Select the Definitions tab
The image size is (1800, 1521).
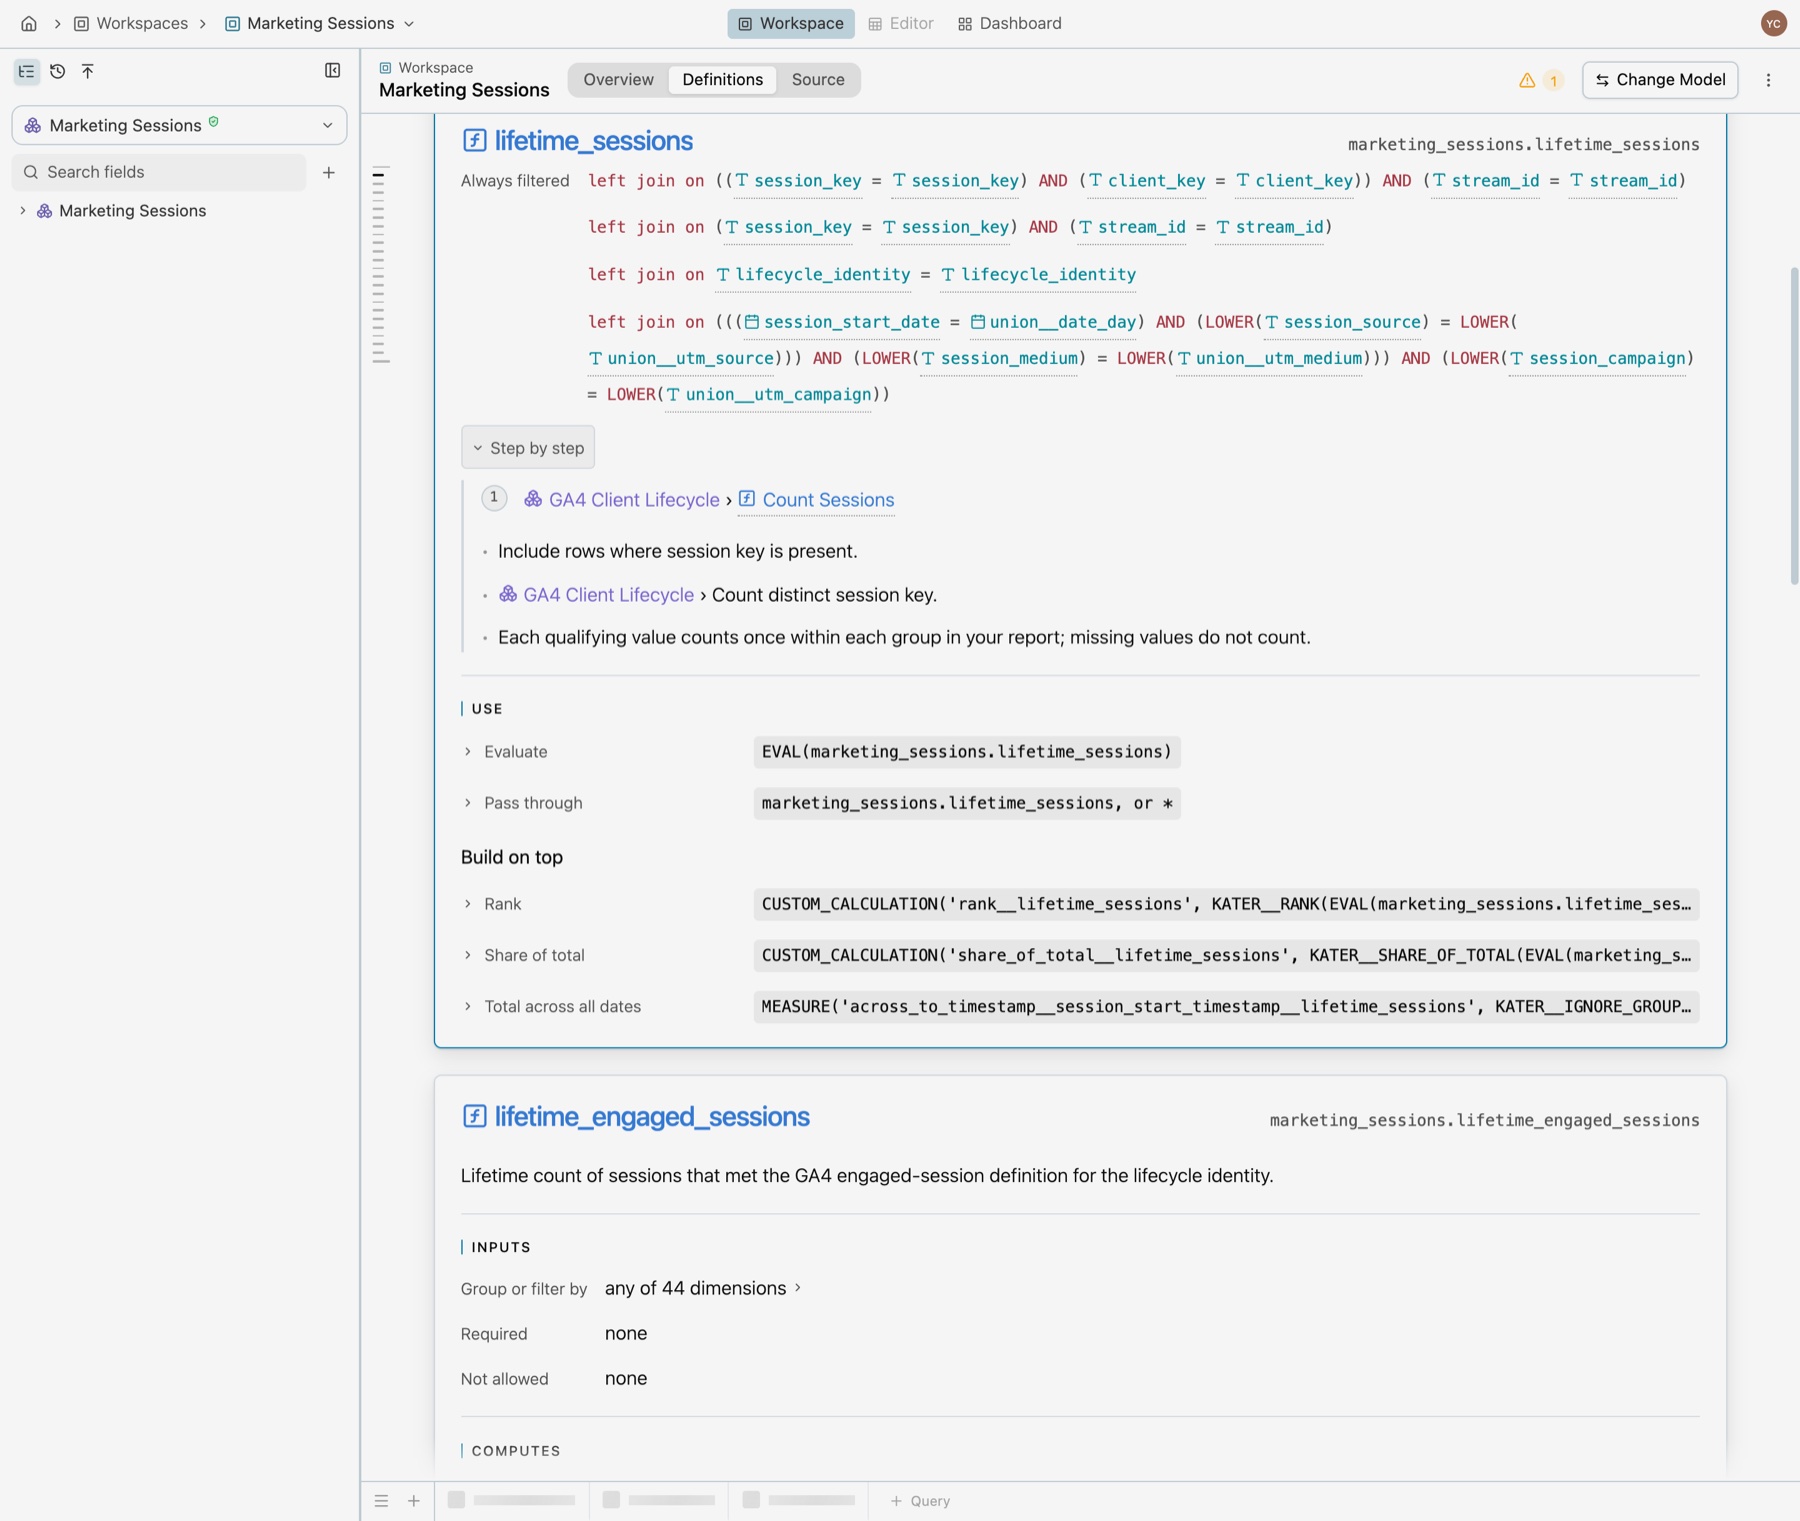pyautogui.click(x=722, y=80)
